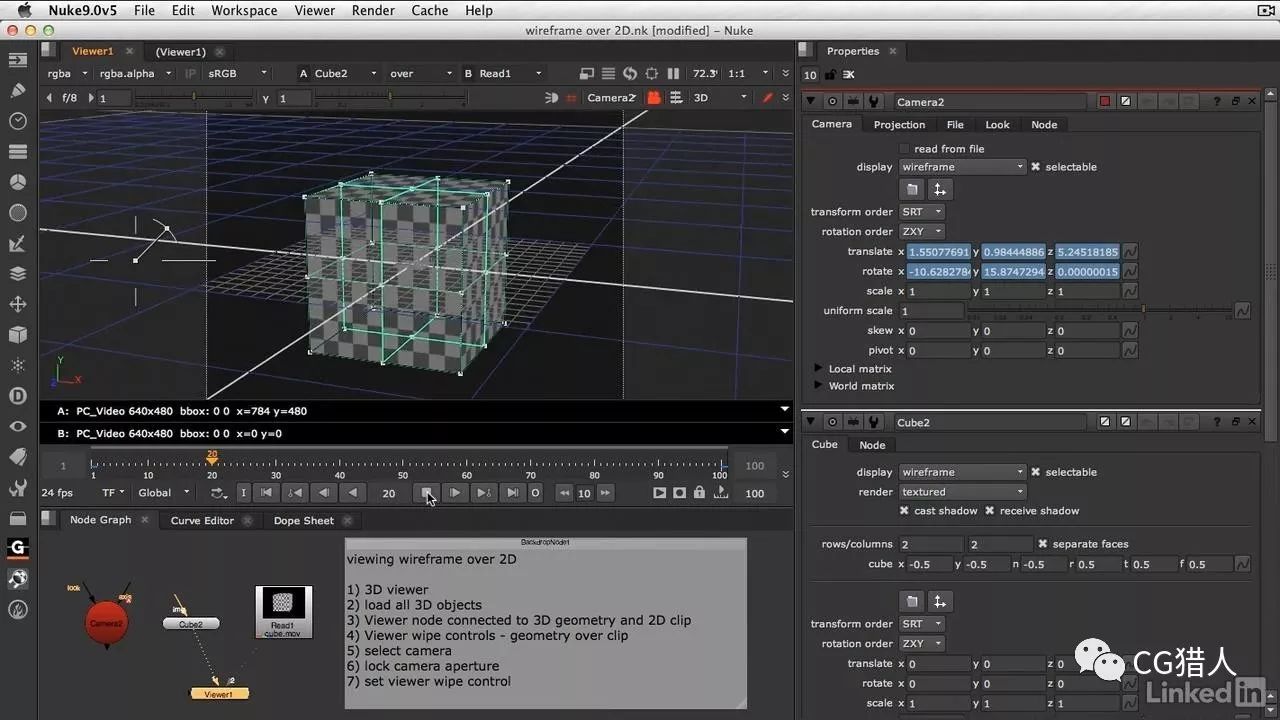Open the Draw nodes paintbrush icon
Image resolution: width=1280 pixels, height=720 pixels.
(17, 90)
